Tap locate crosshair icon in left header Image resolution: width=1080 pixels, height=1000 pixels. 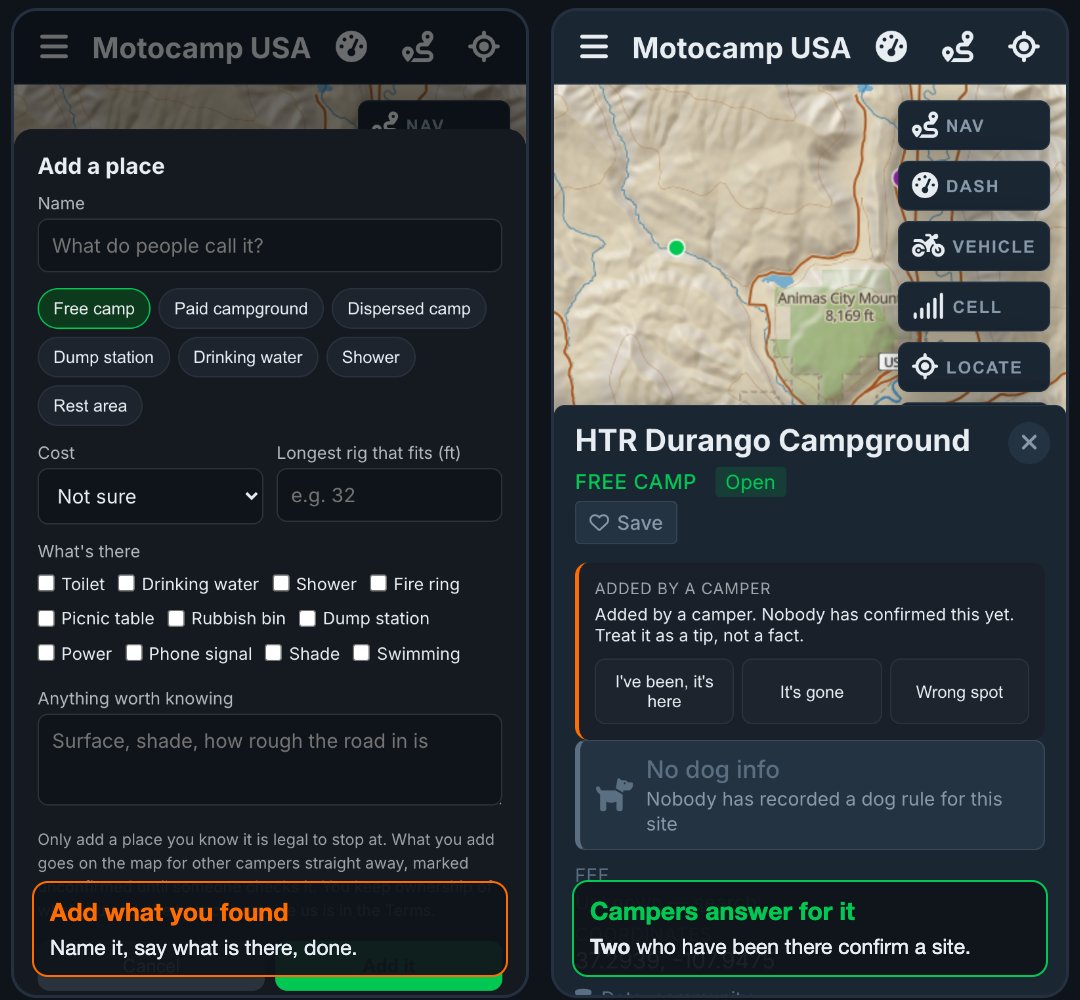(x=484, y=48)
